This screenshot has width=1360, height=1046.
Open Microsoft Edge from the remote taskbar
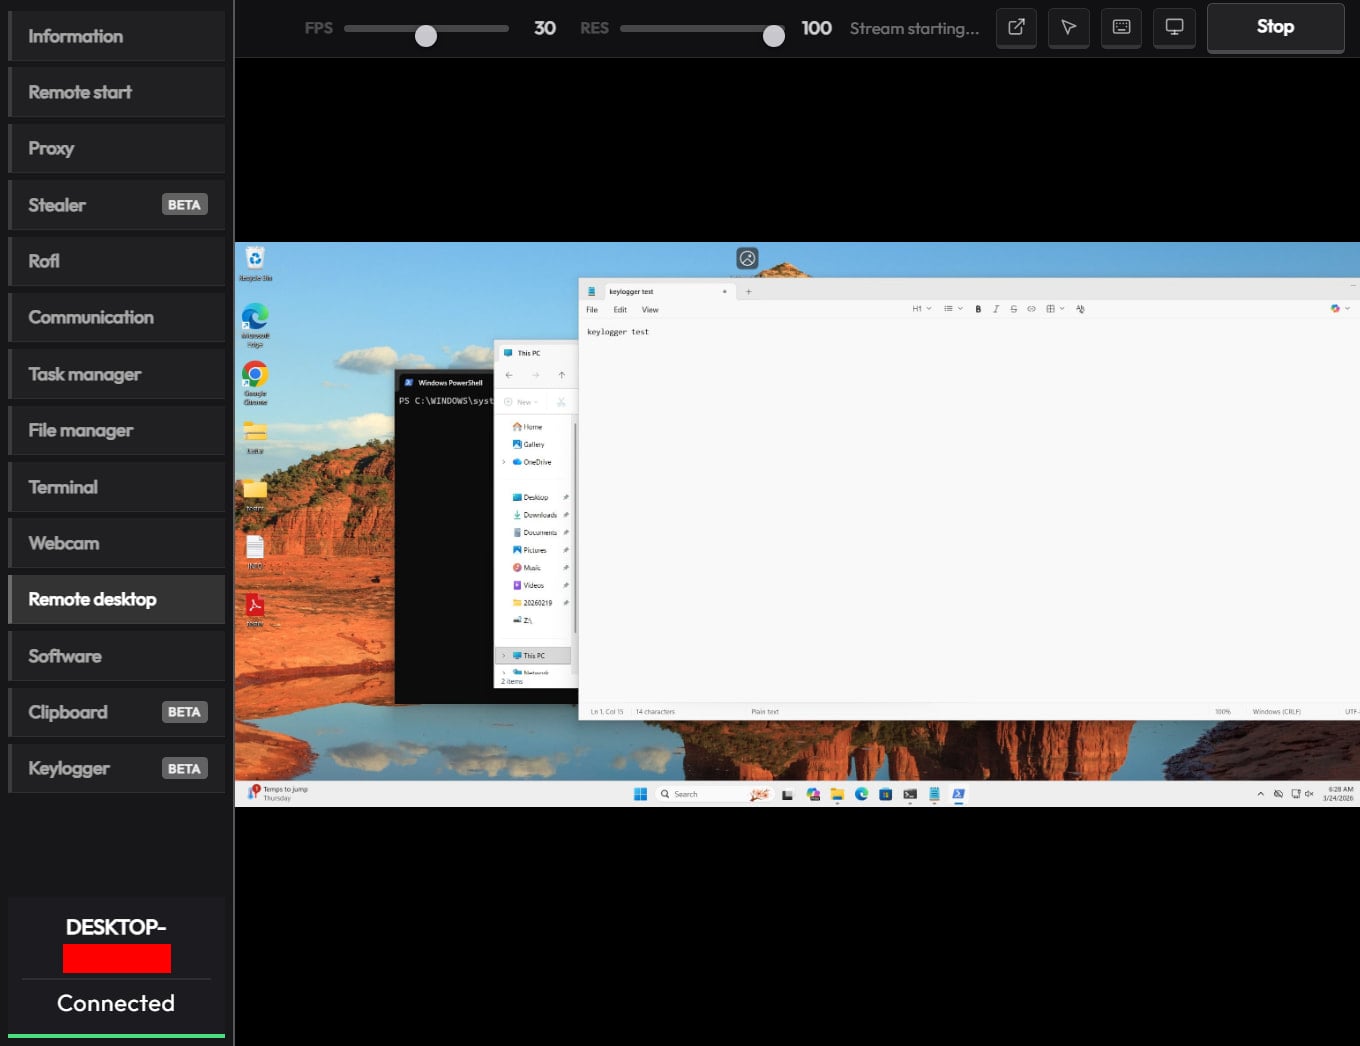coord(862,793)
